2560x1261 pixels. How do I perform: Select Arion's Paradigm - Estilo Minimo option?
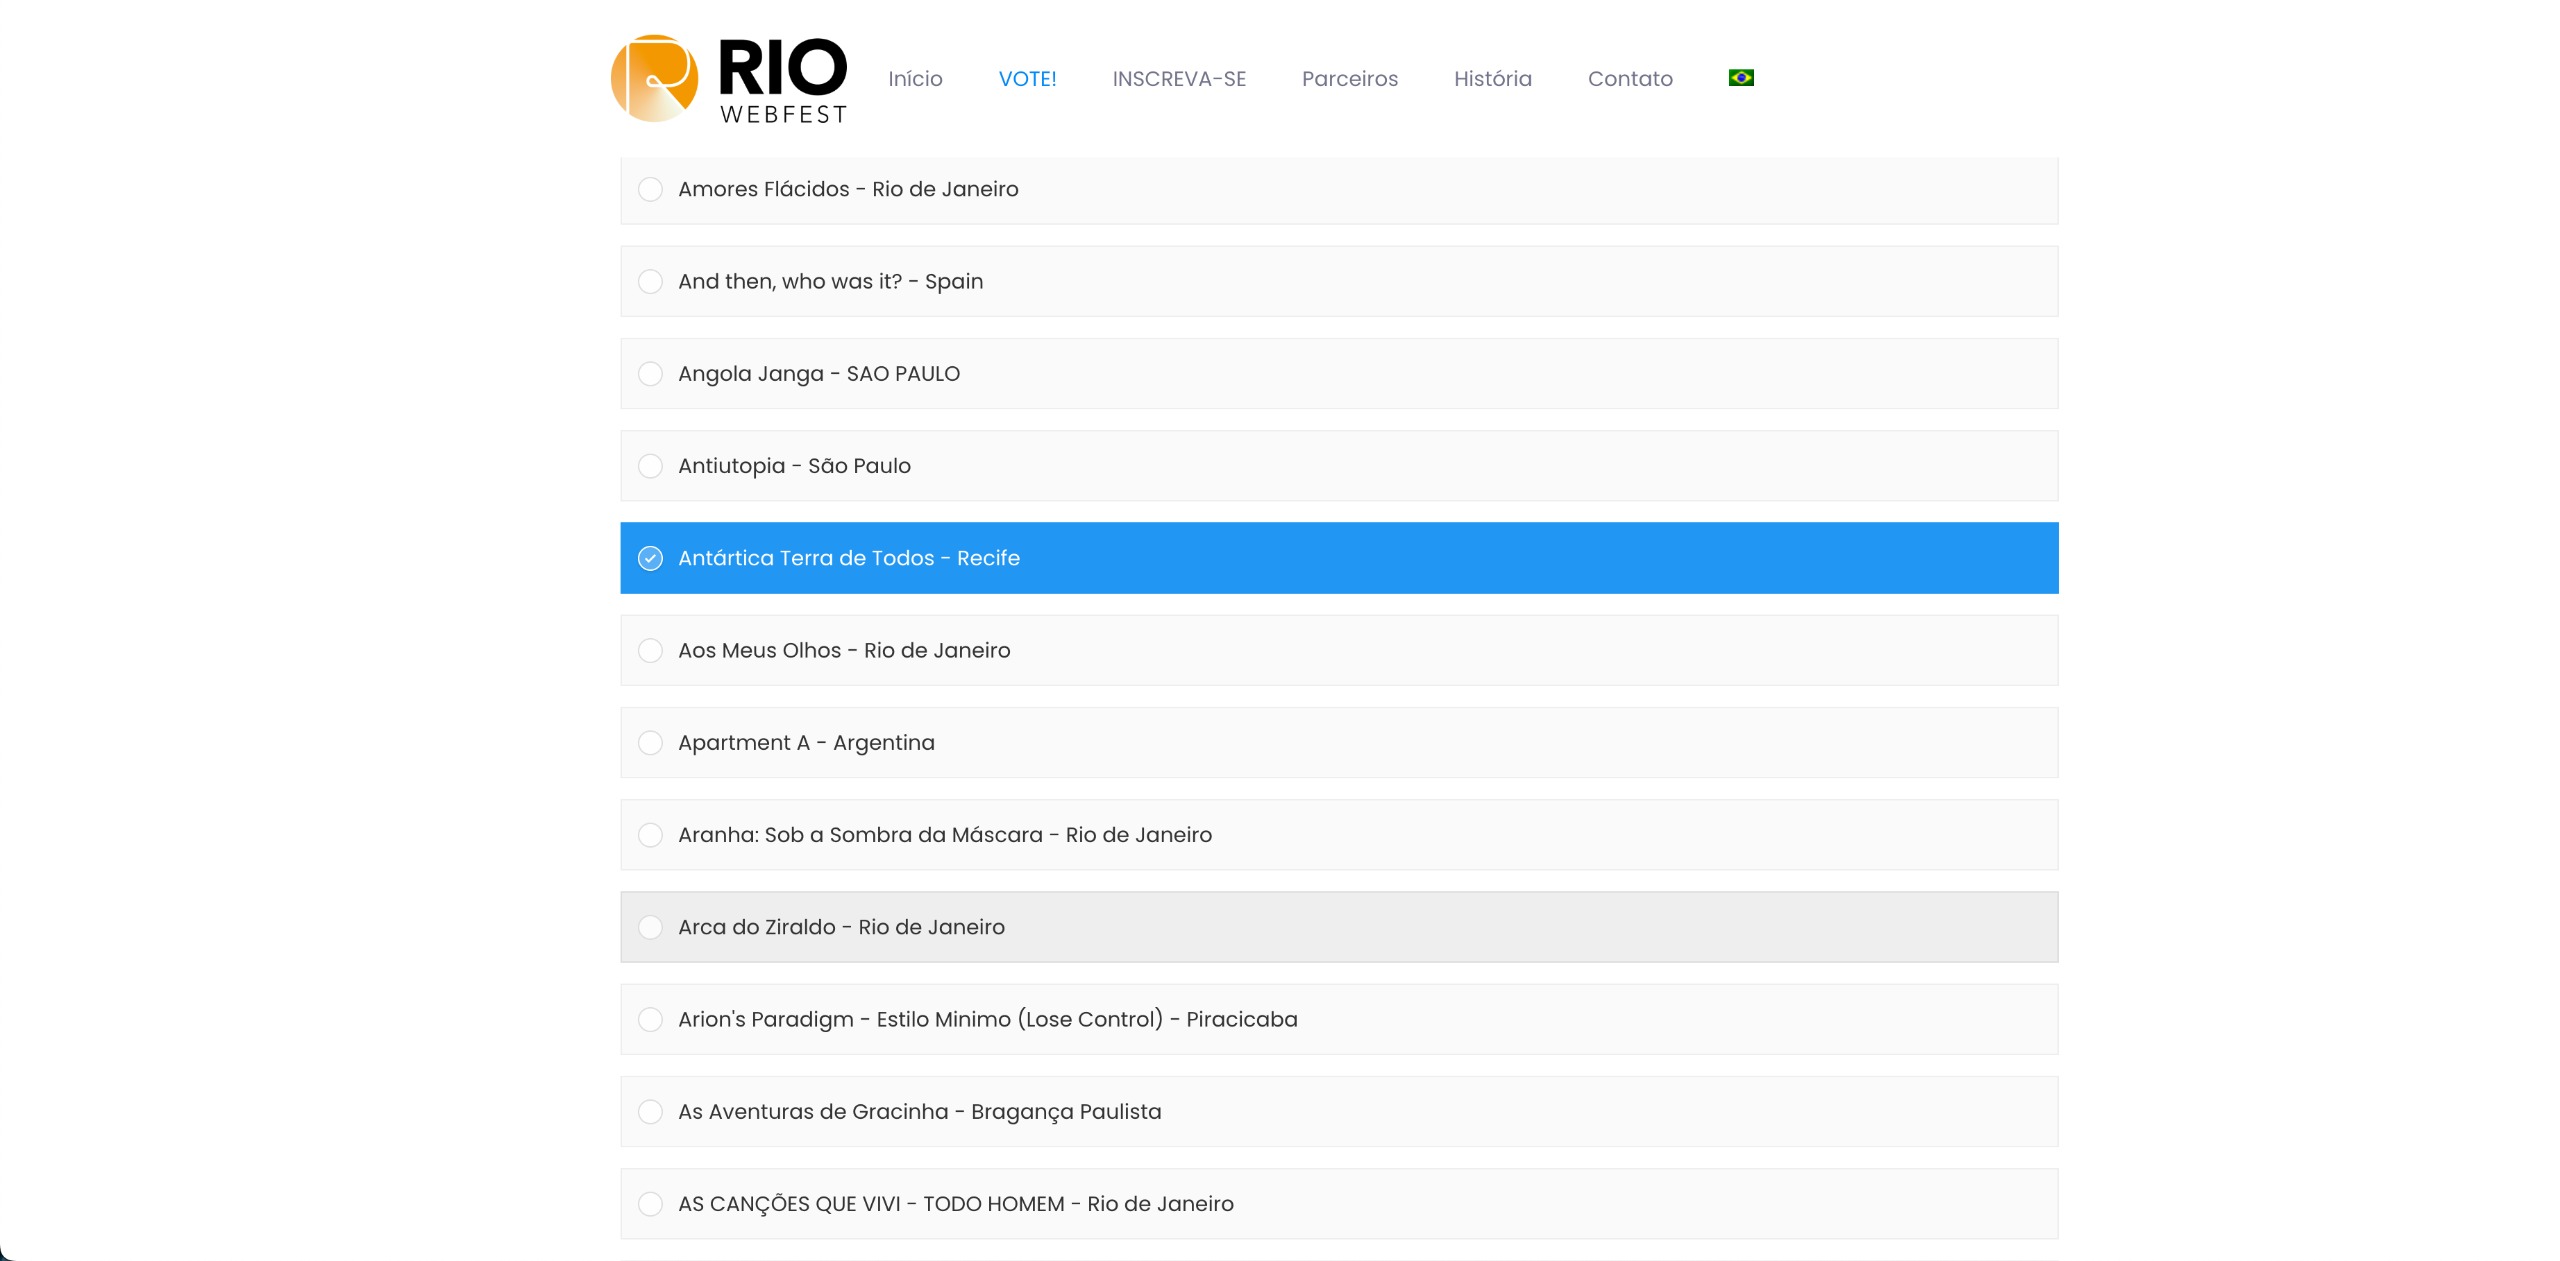pyautogui.click(x=650, y=1020)
